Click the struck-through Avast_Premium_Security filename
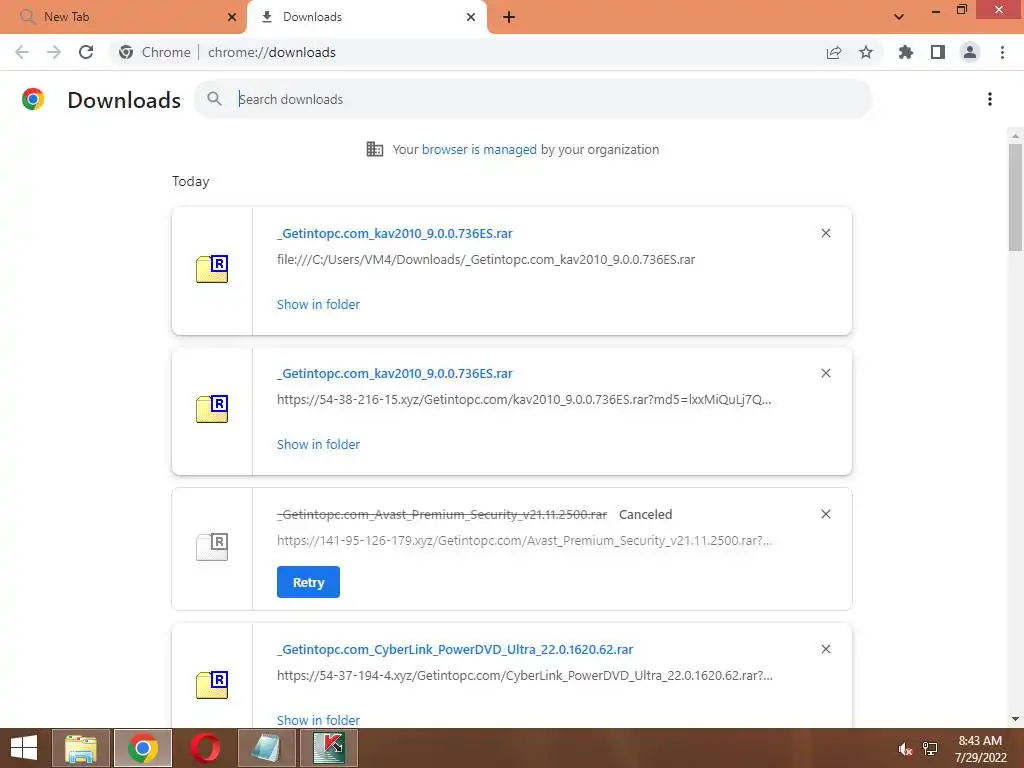Image resolution: width=1024 pixels, height=768 pixels. [442, 515]
